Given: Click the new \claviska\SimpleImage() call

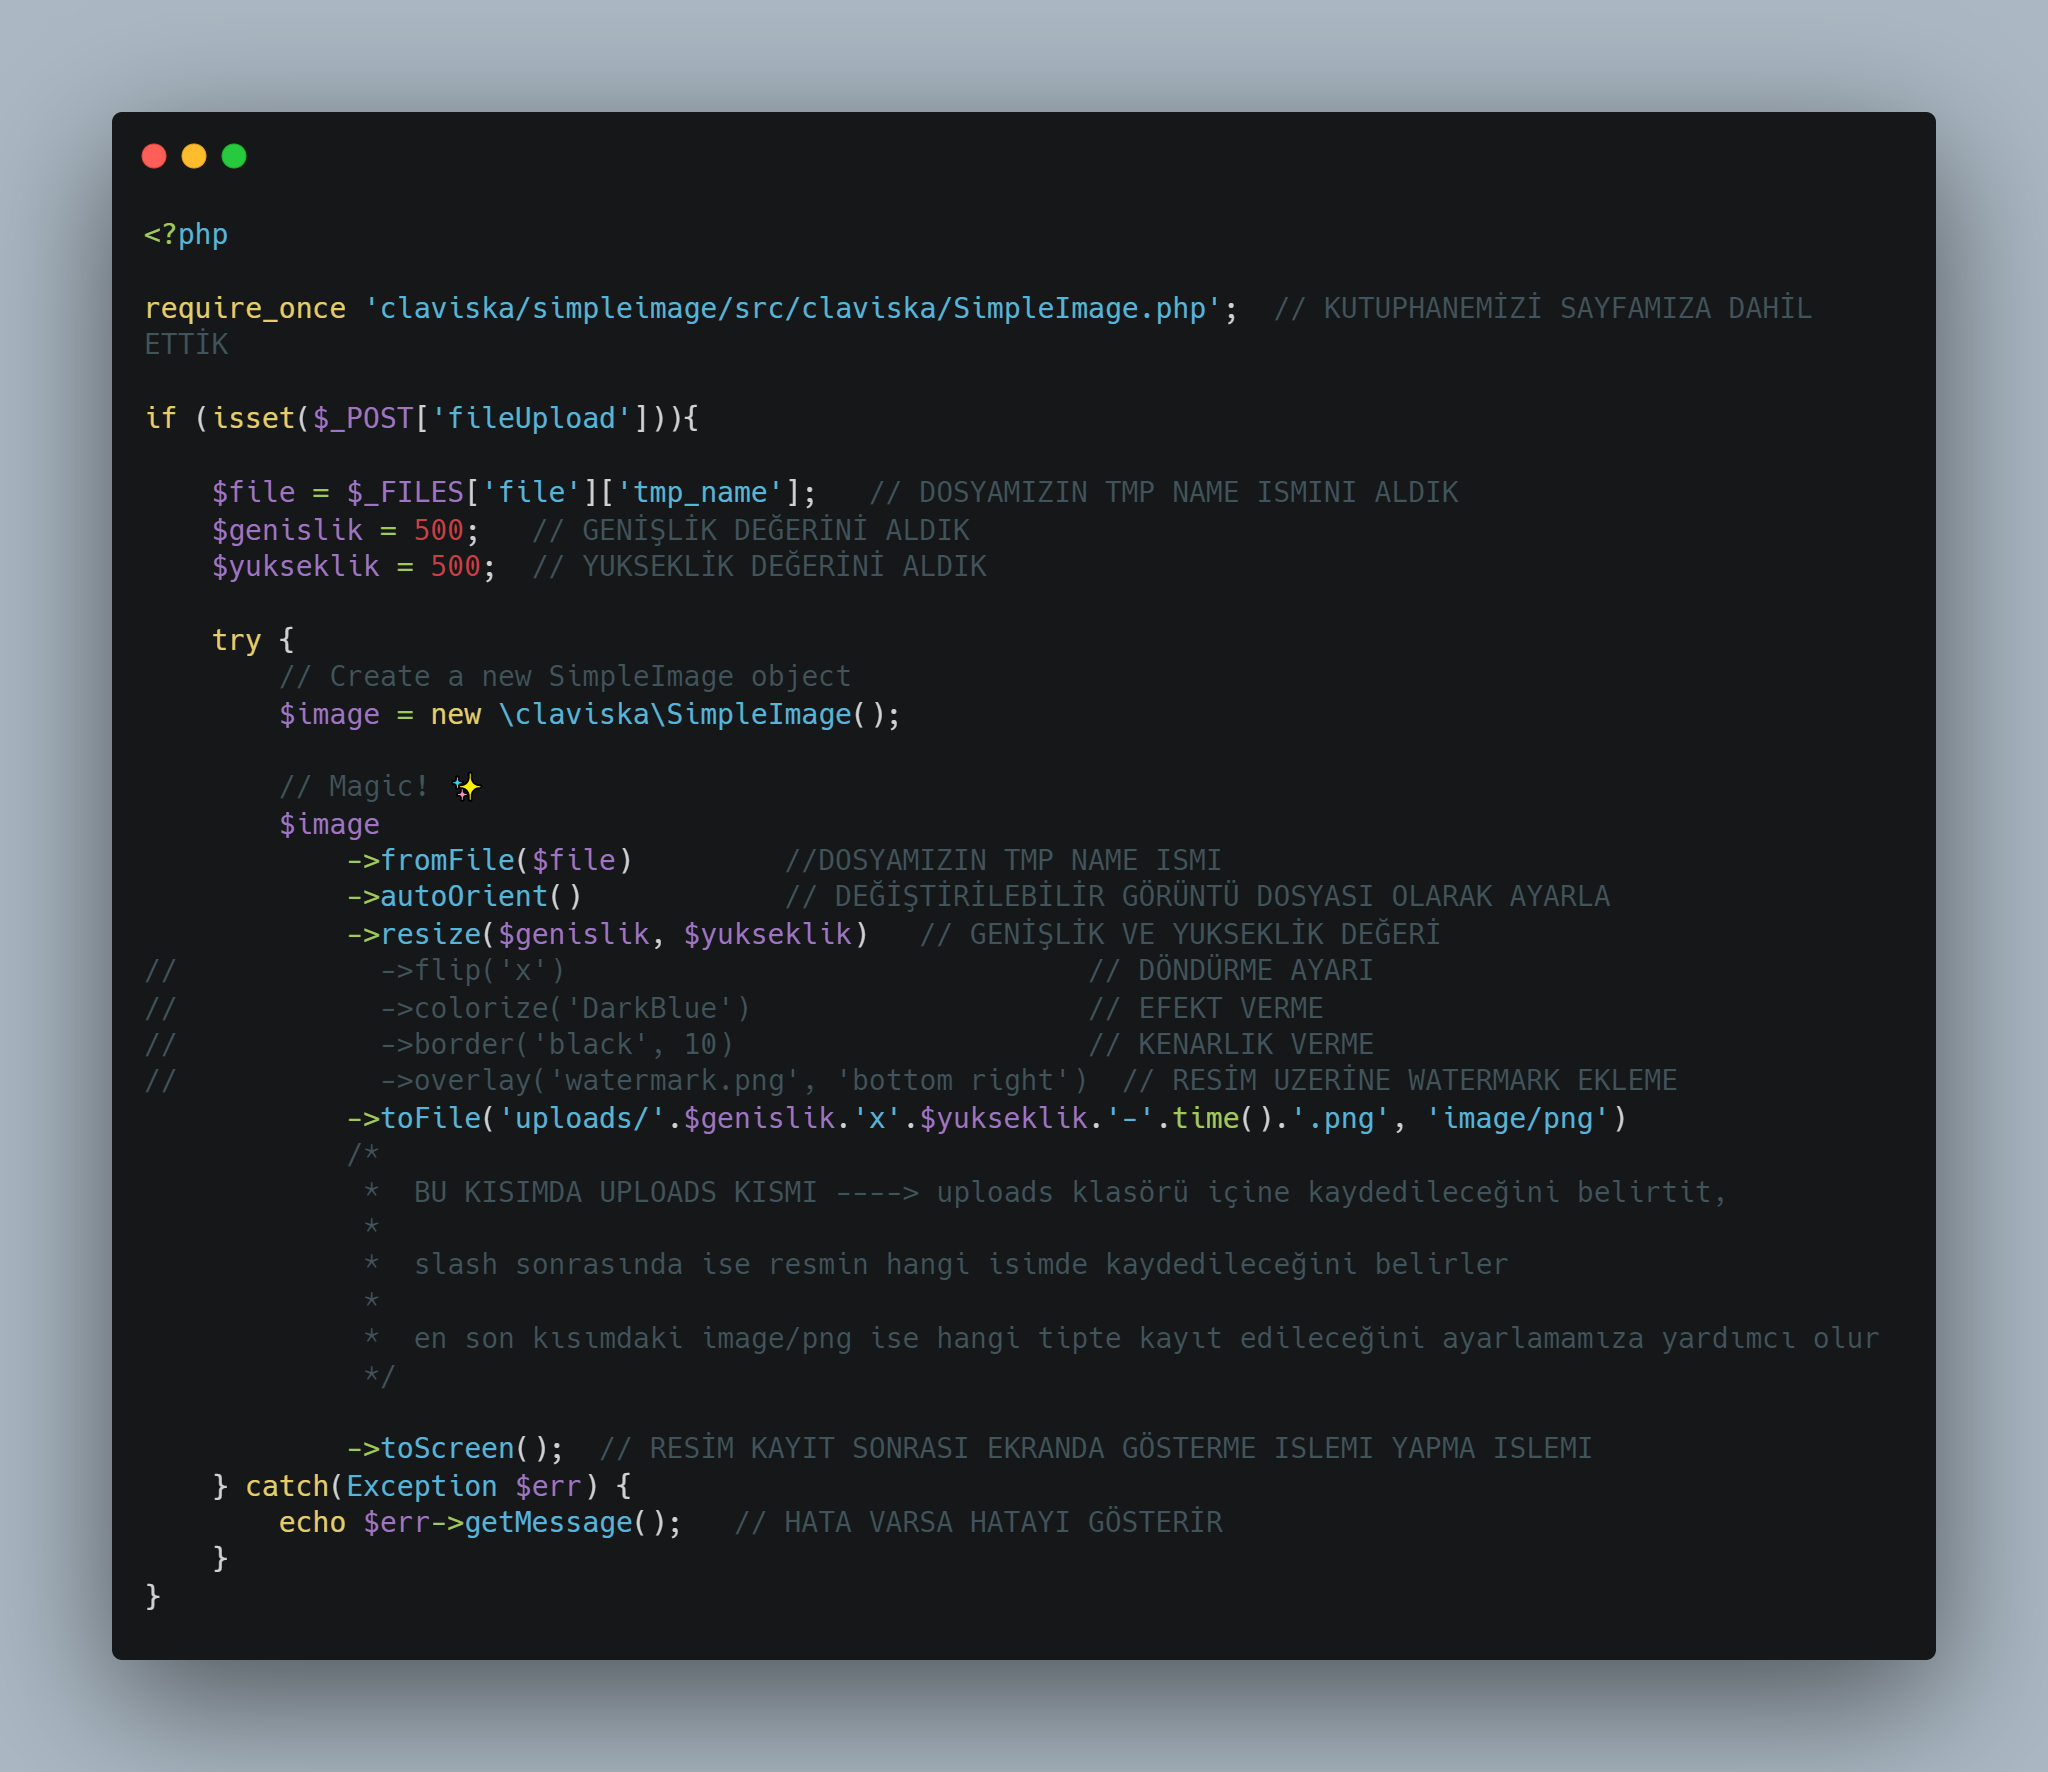Looking at the screenshot, I should tap(665, 714).
